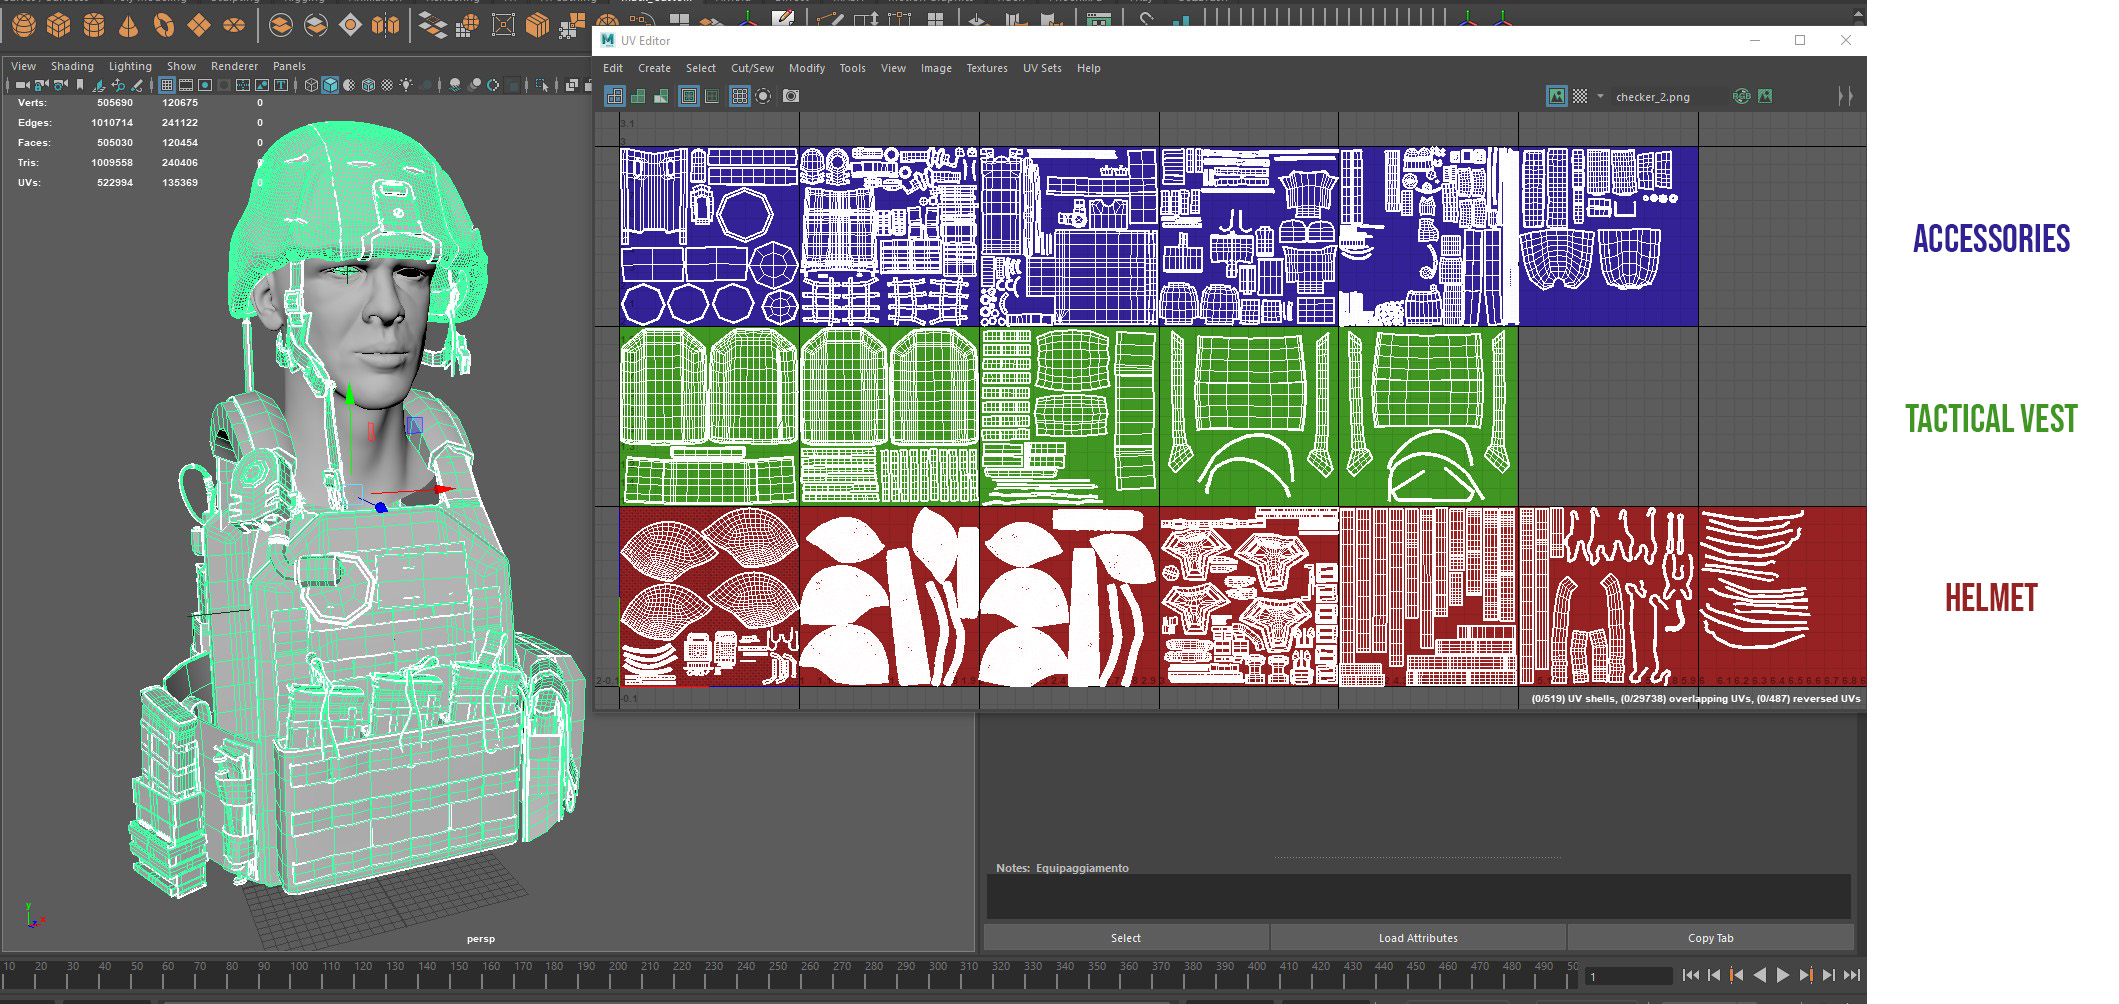Click the current frame input field
Image resolution: width=2119 pixels, height=1004 pixels.
pyautogui.click(x=1627, y=976)
